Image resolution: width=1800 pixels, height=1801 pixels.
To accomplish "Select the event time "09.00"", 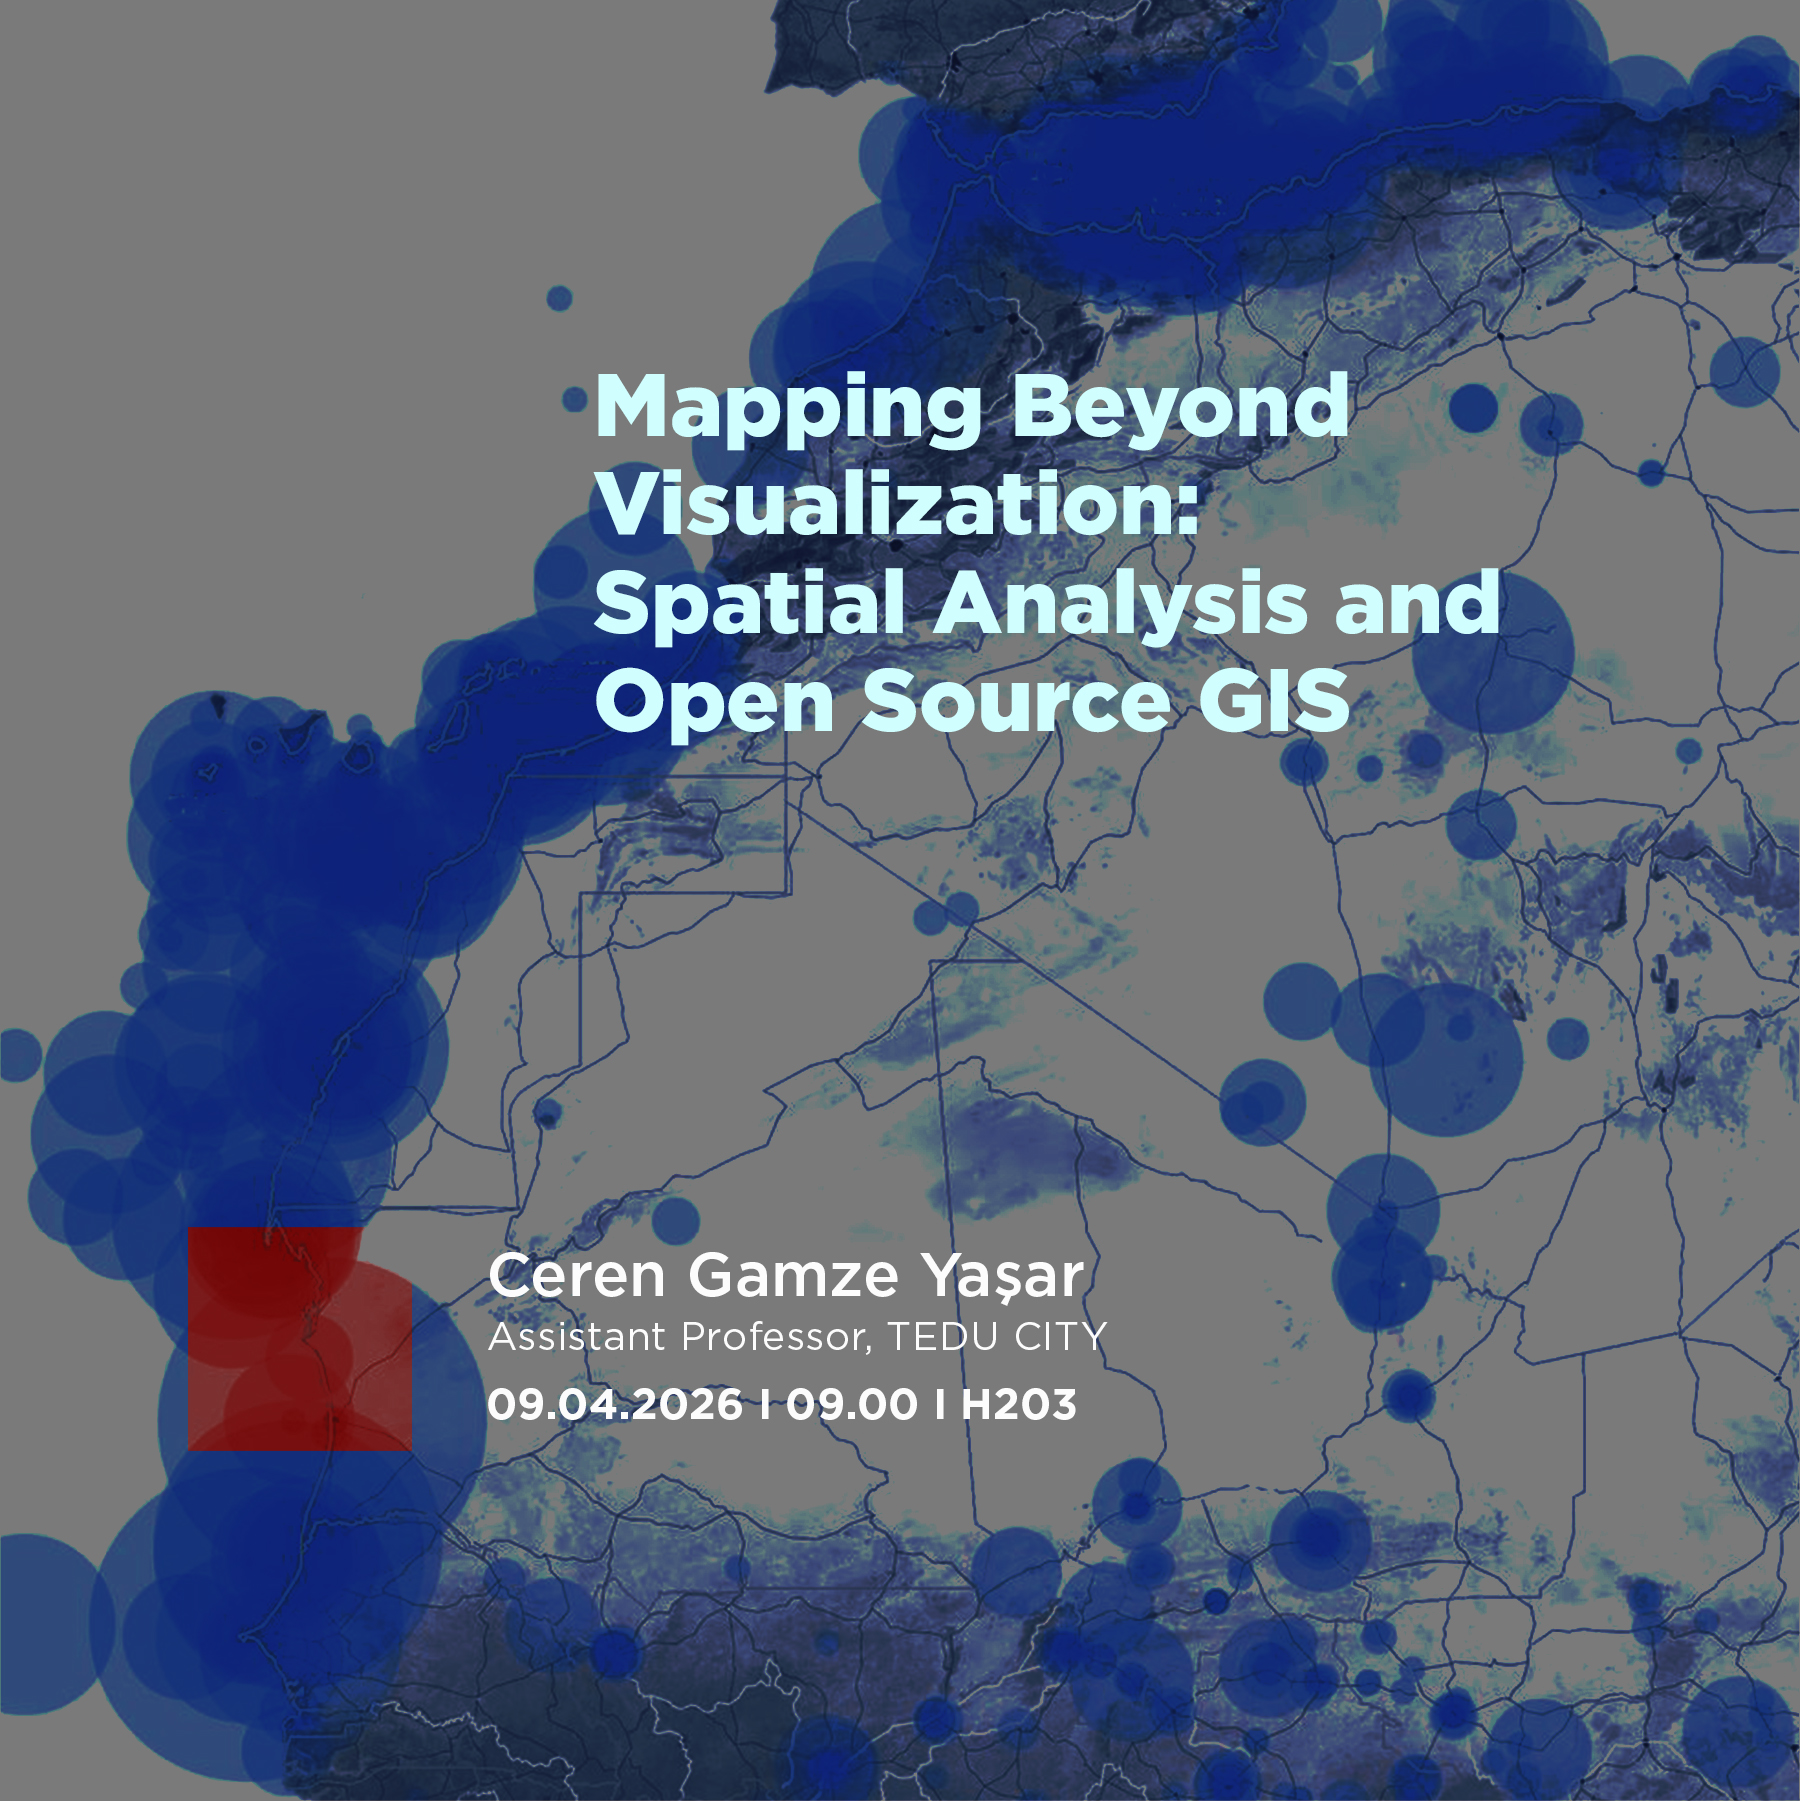I will (x=851, y=1404).
